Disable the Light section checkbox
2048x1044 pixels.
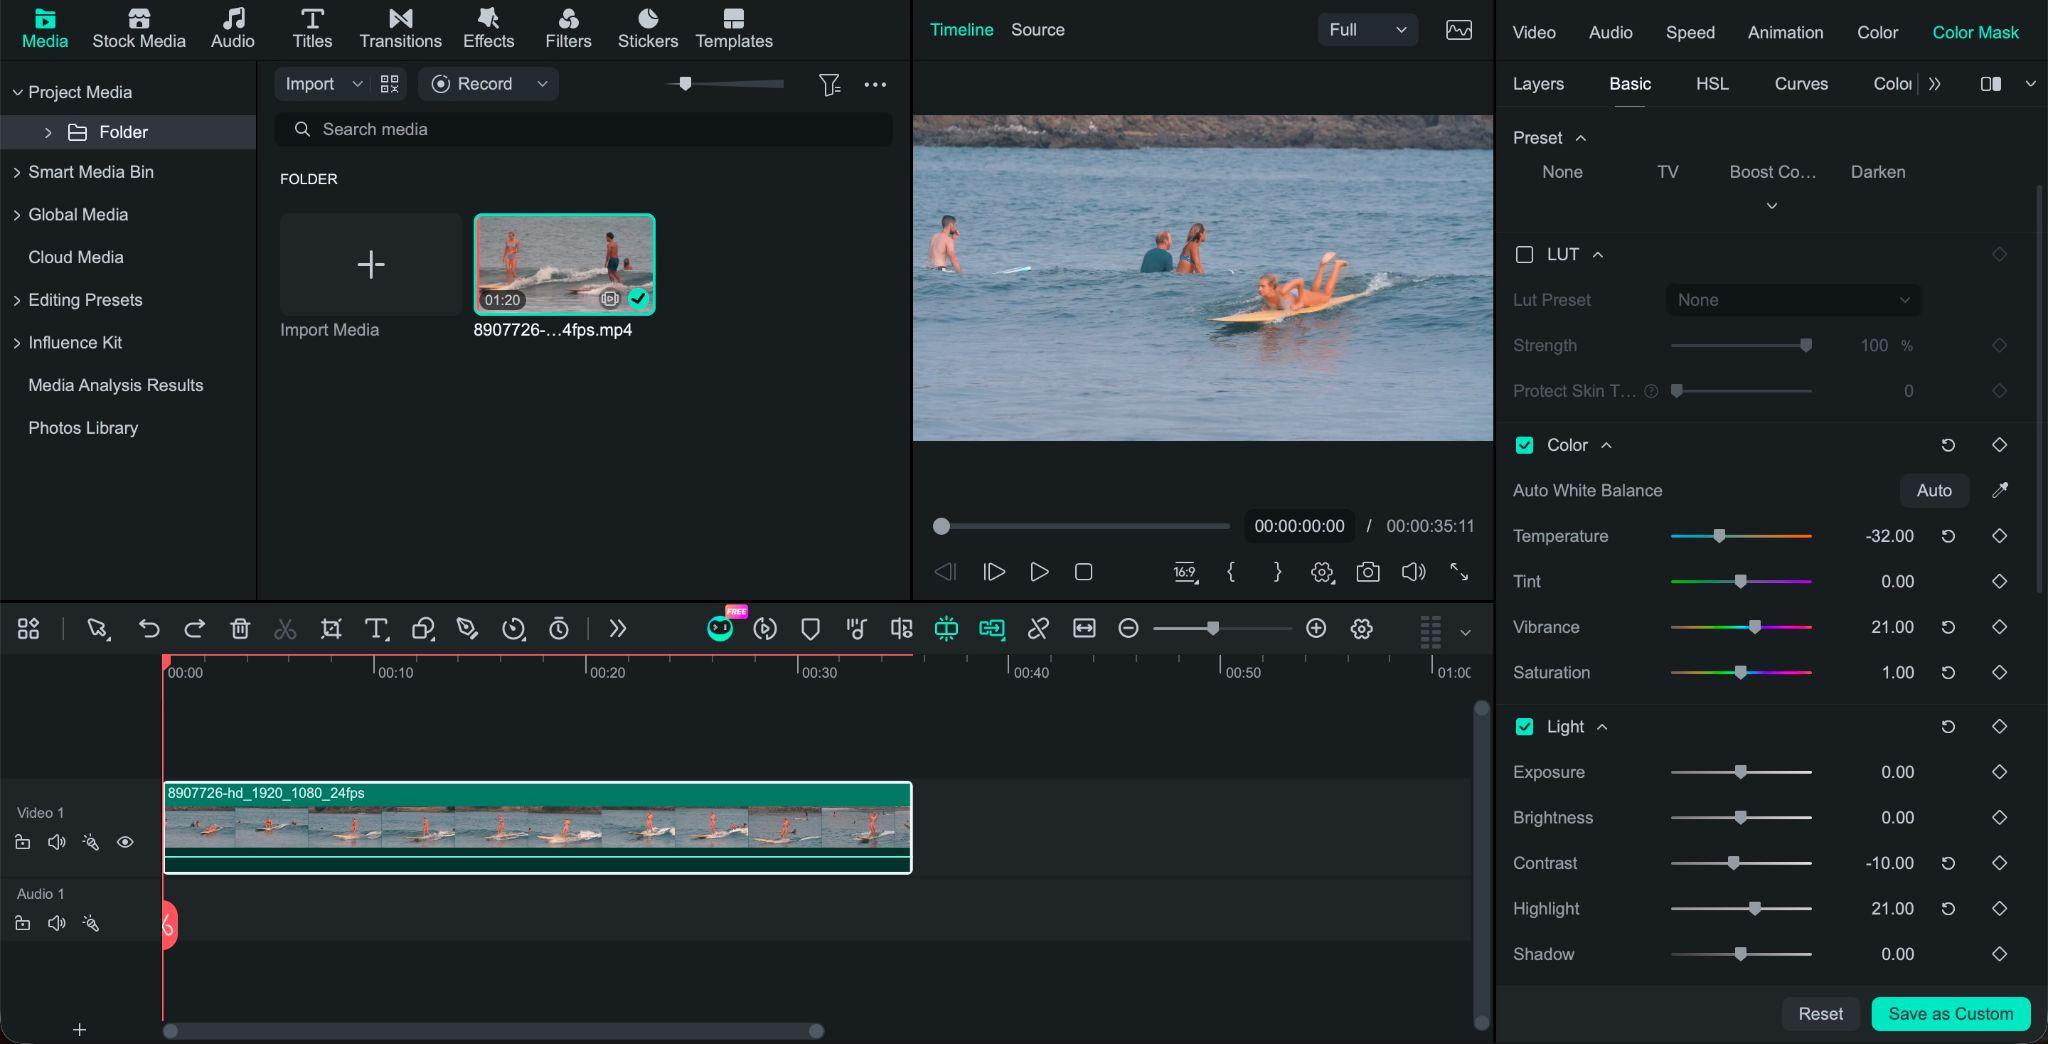pyautogui.click(x=1524, y=727)
